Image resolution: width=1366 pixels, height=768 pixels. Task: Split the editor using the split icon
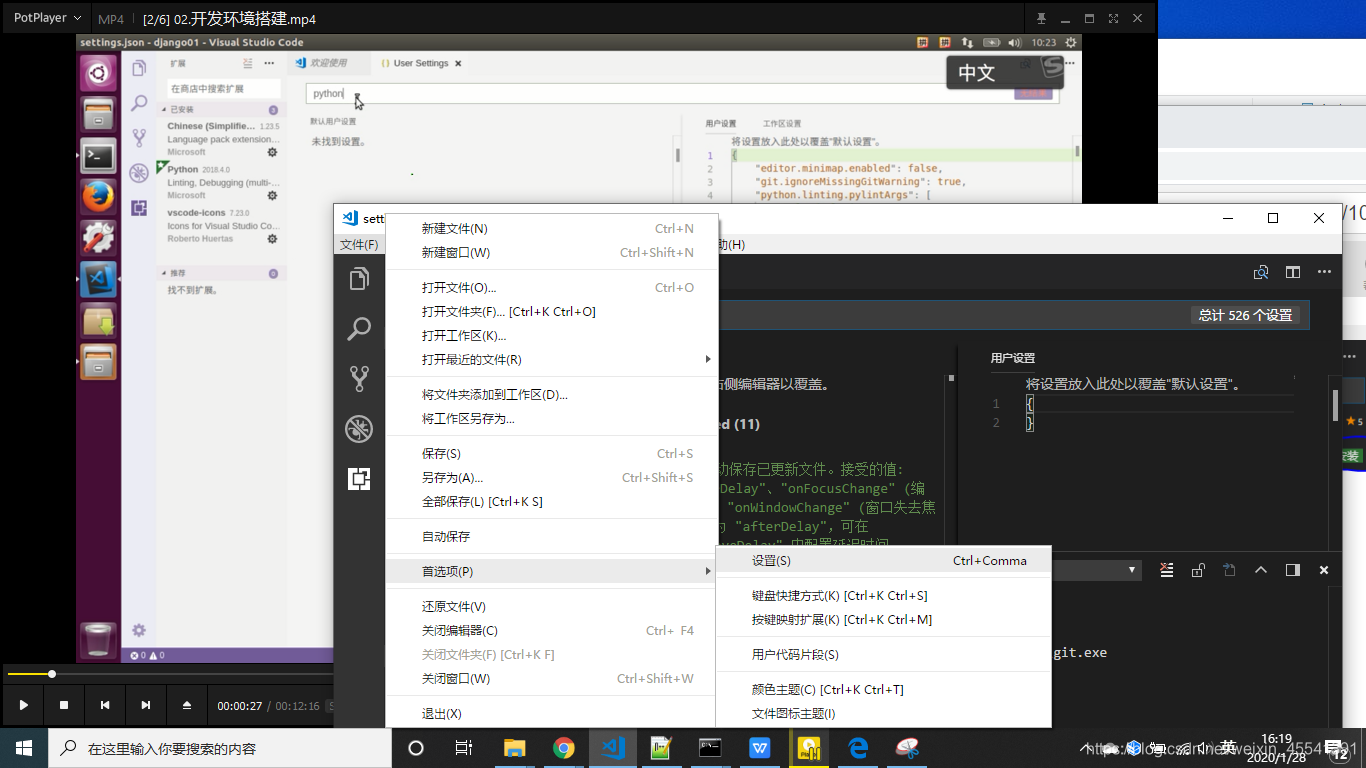[x=1293, y=271]
